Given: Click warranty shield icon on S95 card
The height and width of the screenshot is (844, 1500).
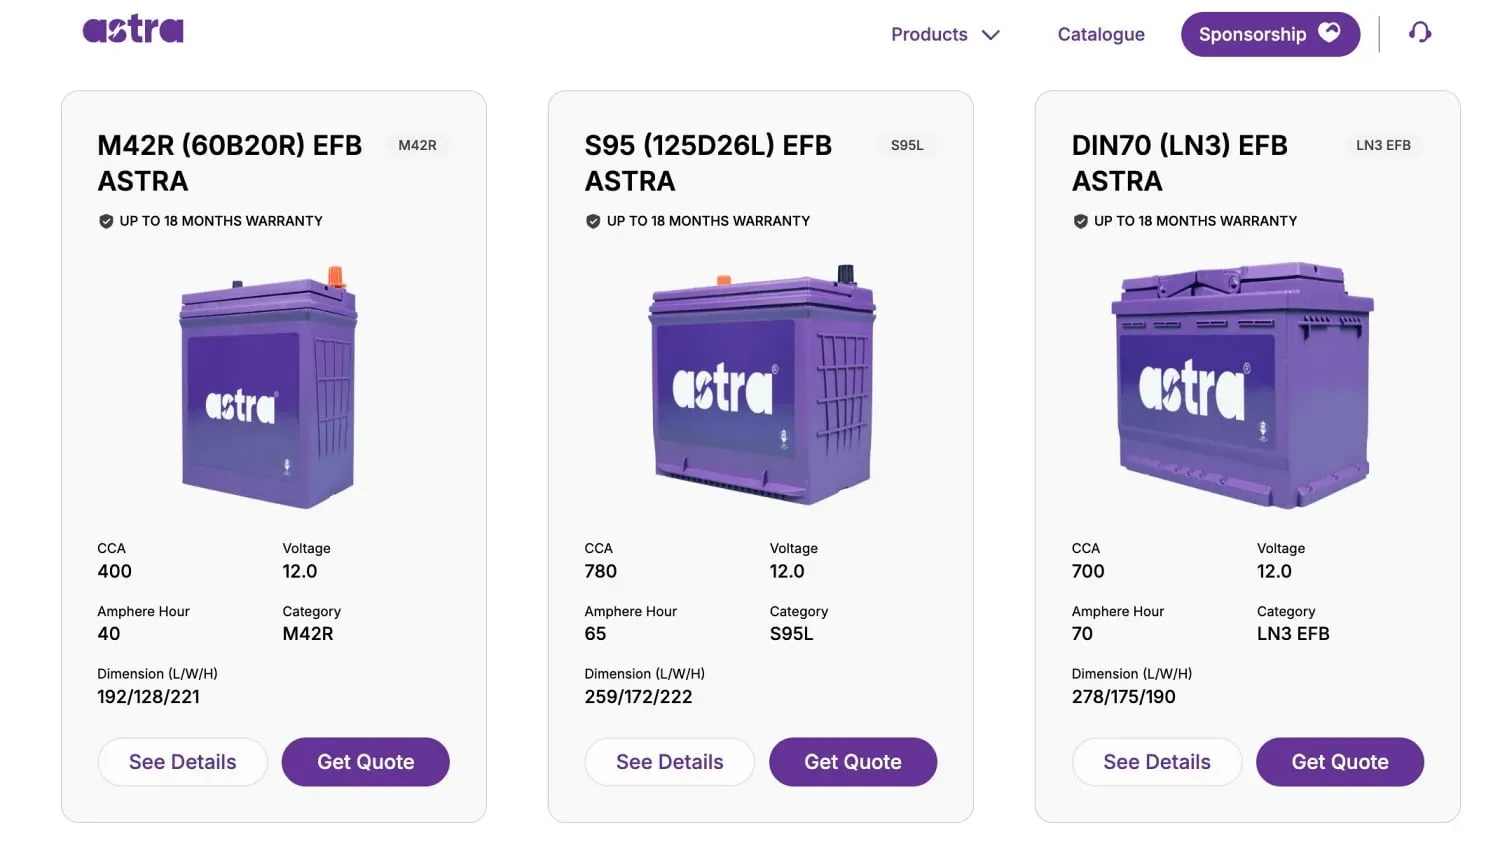Looking at the screenshot, I should [593, 221].
